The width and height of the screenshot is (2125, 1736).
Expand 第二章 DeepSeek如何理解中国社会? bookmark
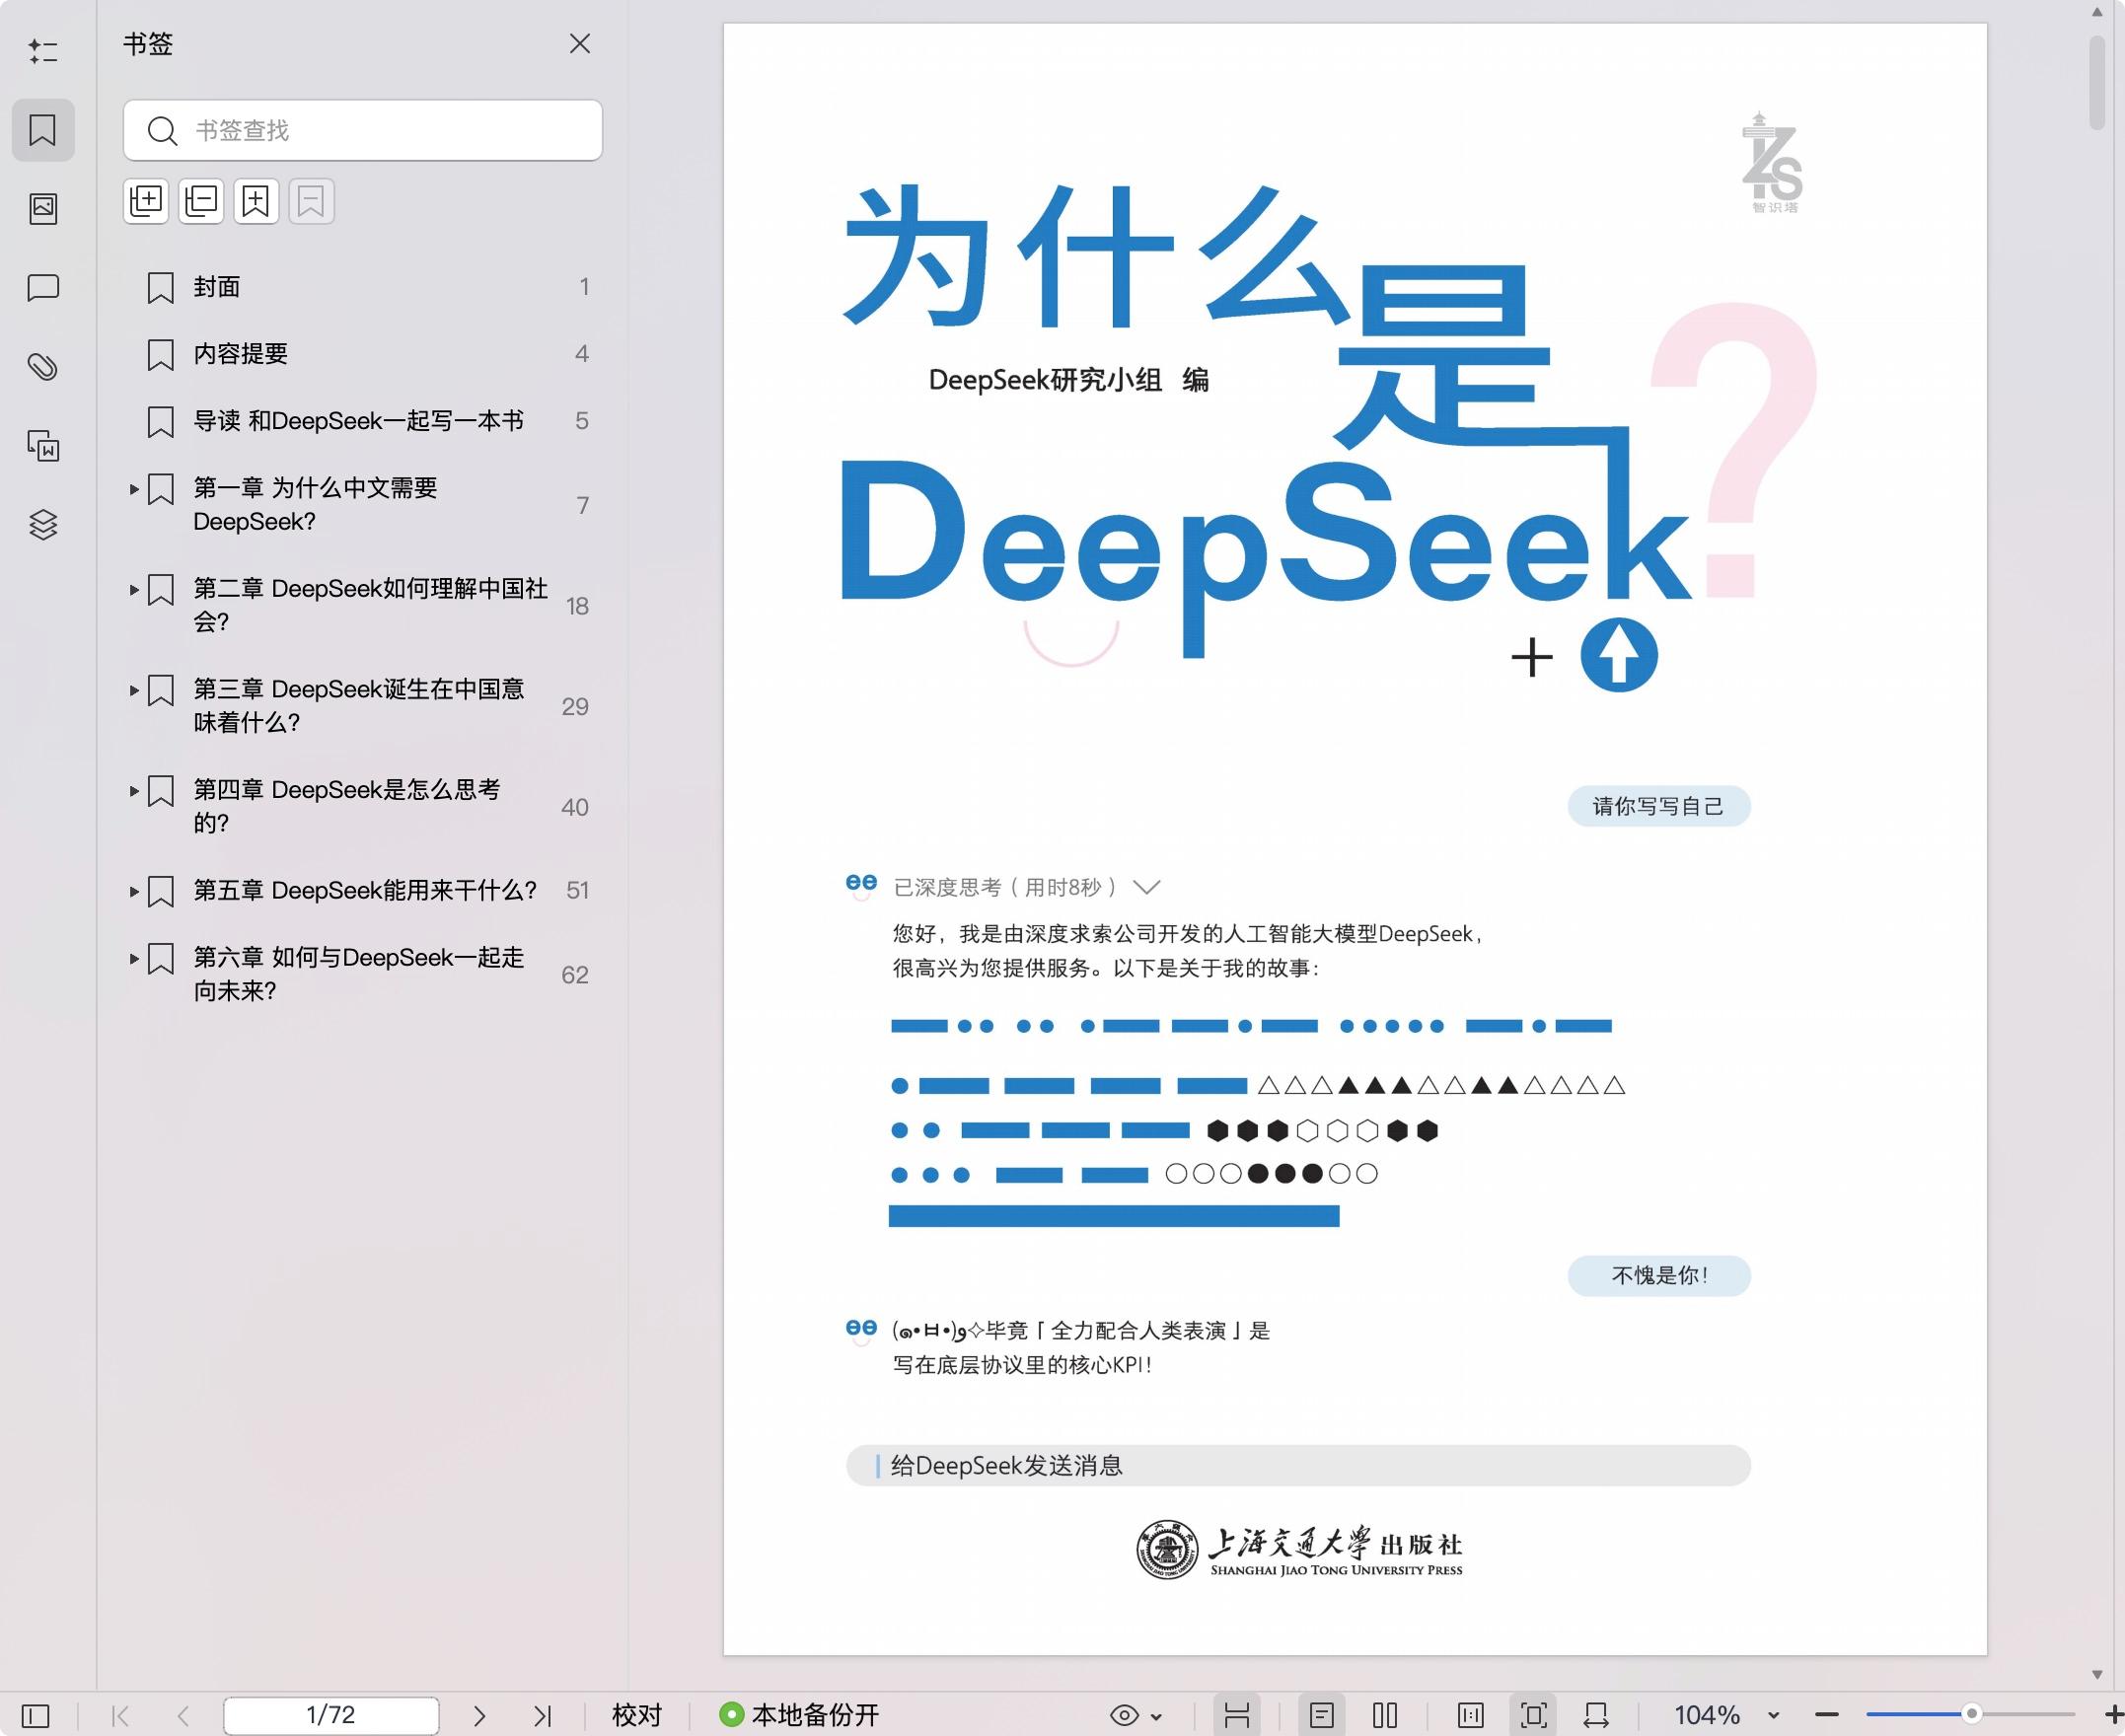tap(134, 590)
